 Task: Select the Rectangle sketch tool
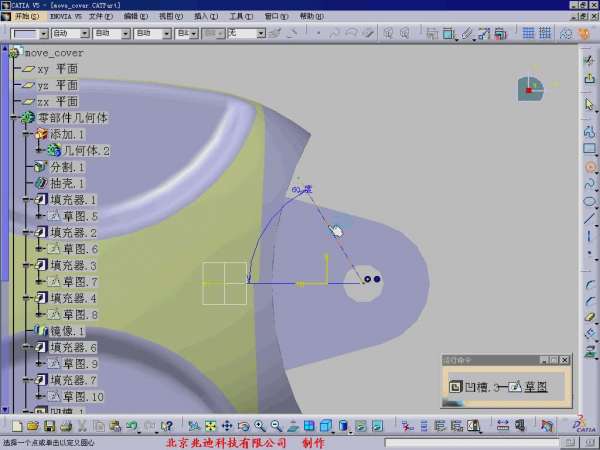pos(589,148)
